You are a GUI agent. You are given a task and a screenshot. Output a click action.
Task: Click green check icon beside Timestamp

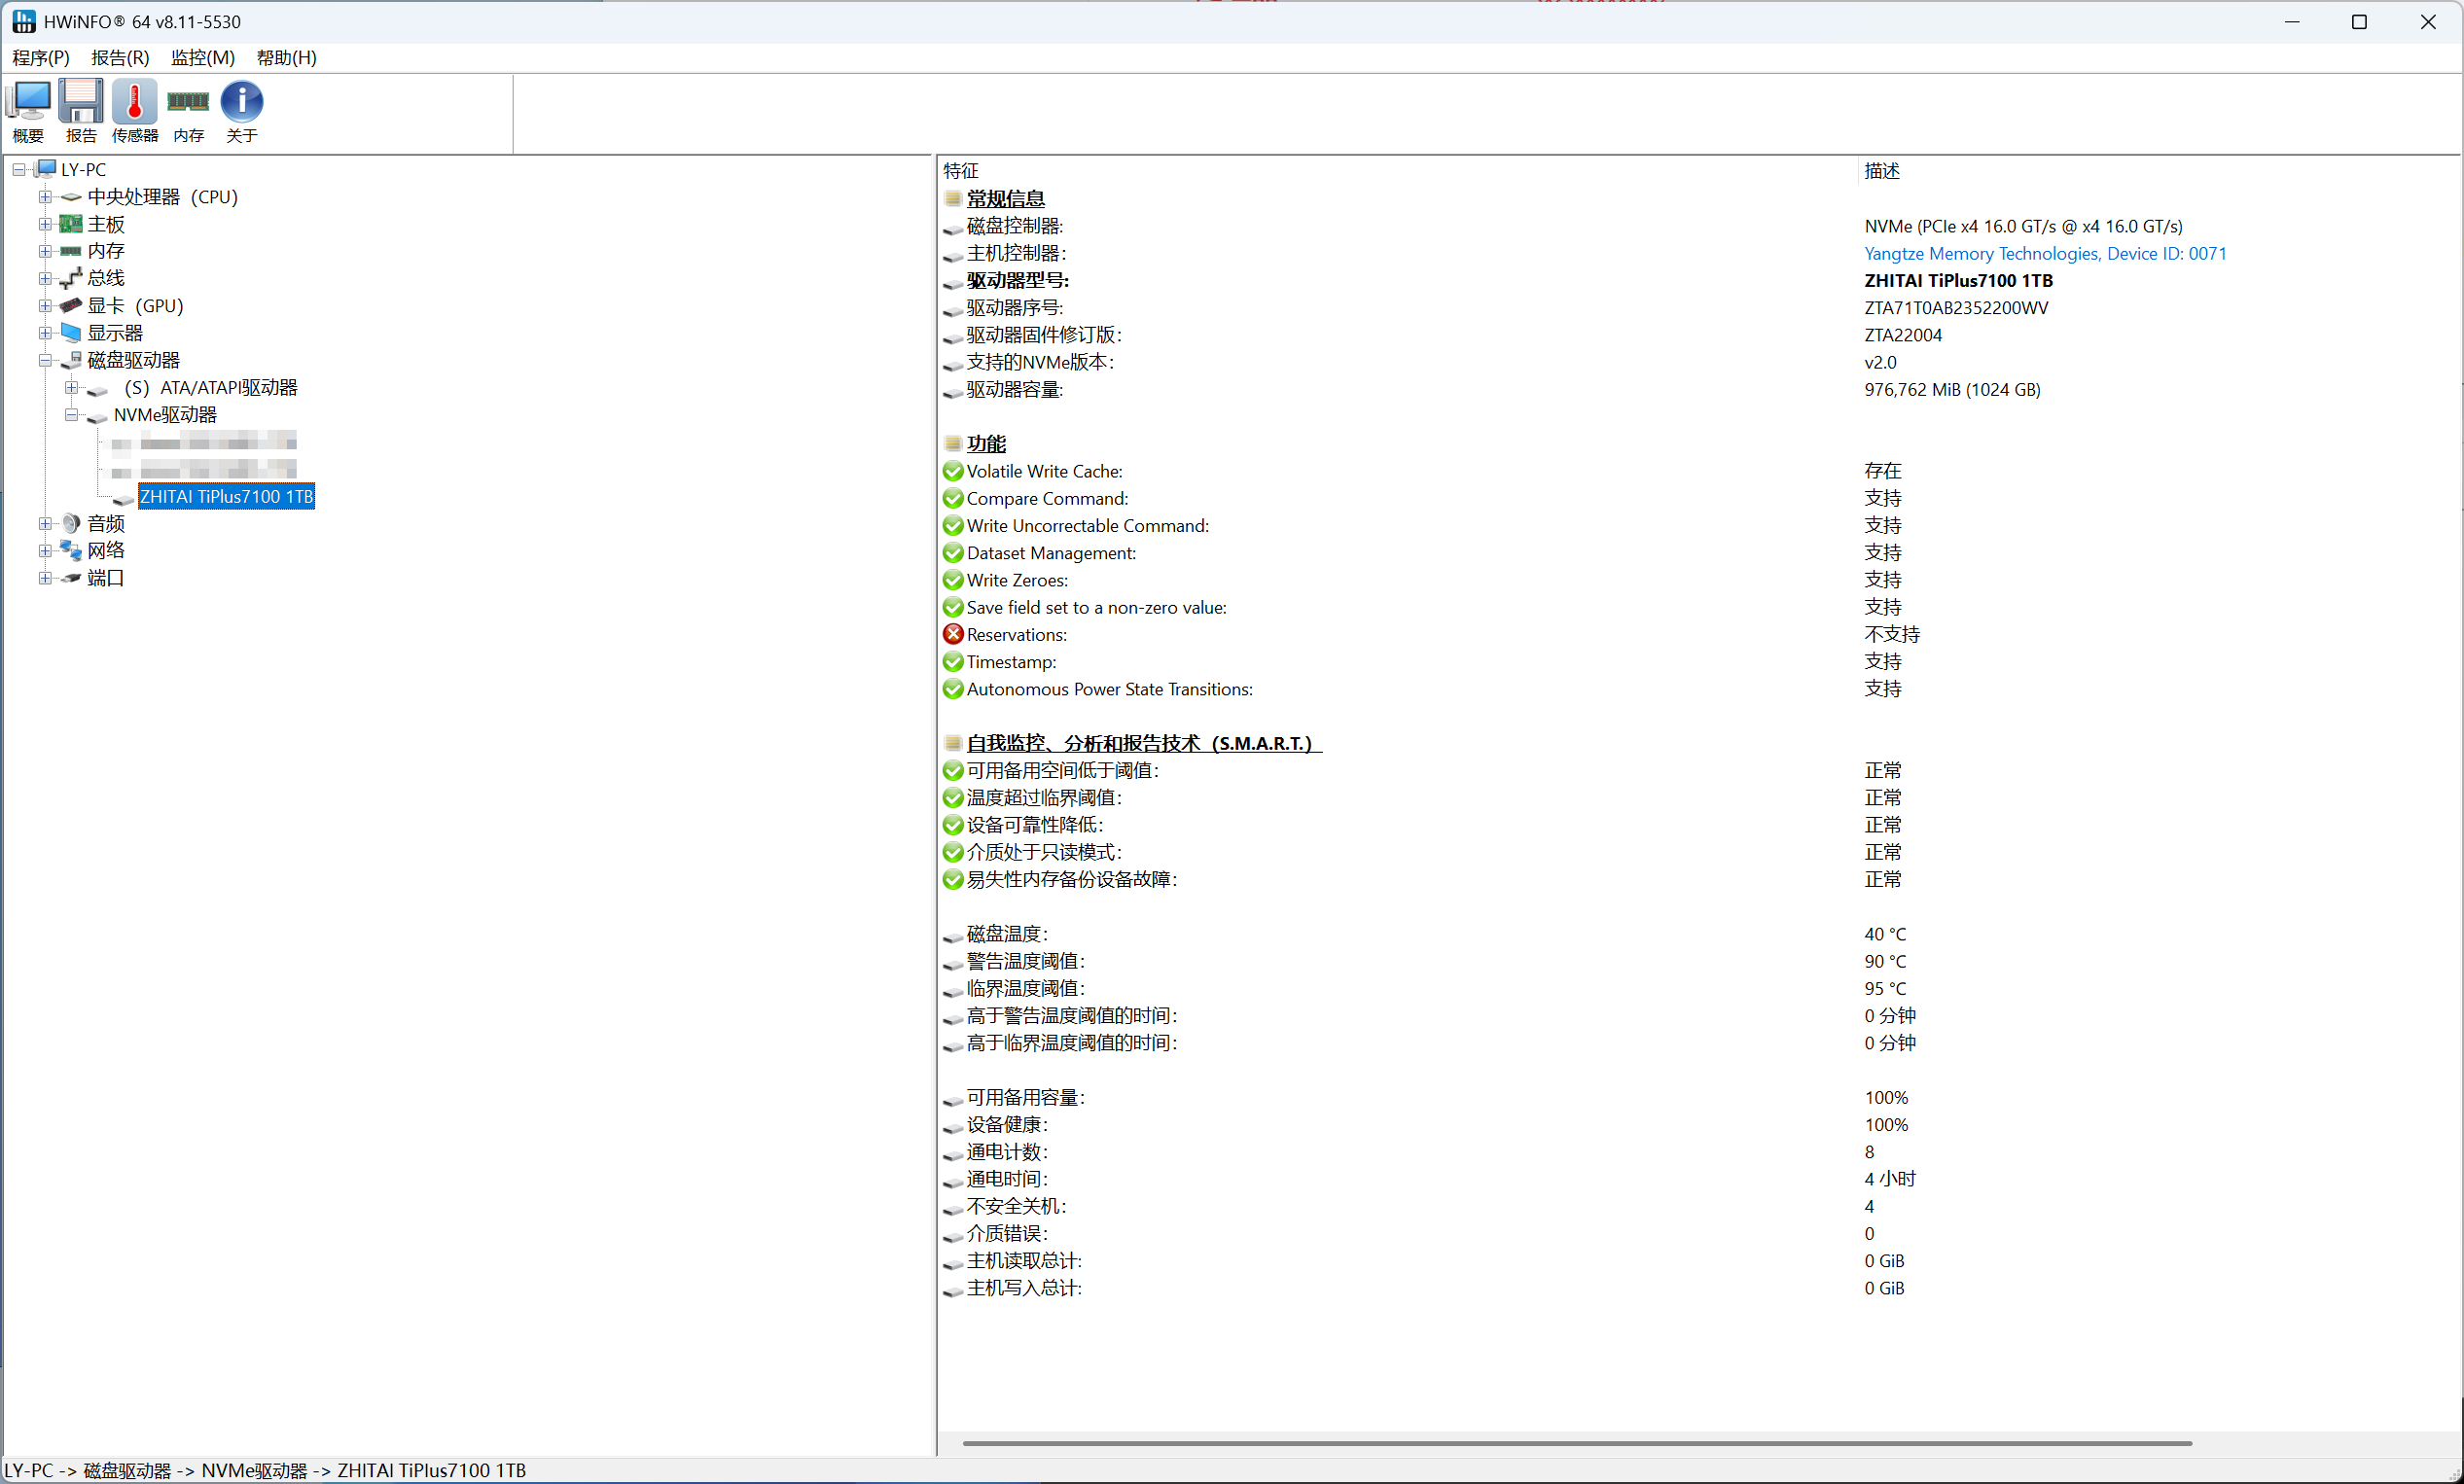pos(953,661)
